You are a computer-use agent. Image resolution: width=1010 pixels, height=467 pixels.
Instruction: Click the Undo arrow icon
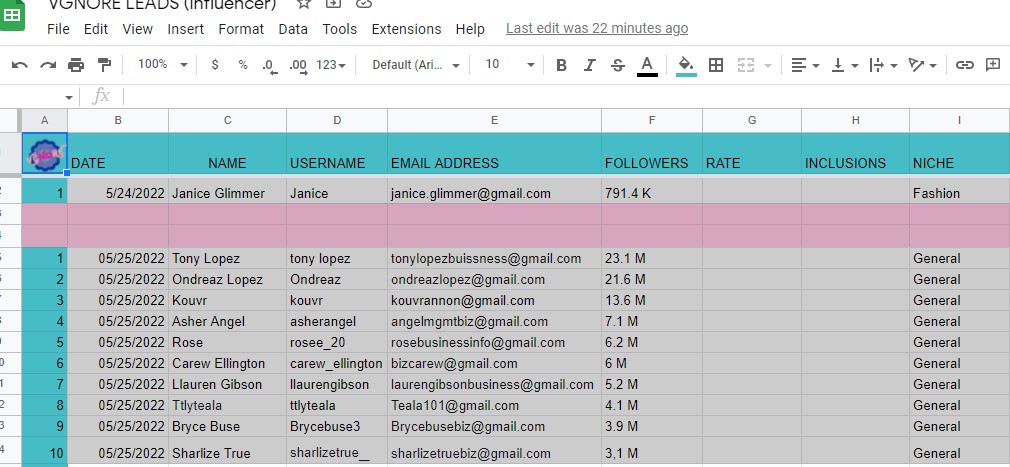[20, 65]
